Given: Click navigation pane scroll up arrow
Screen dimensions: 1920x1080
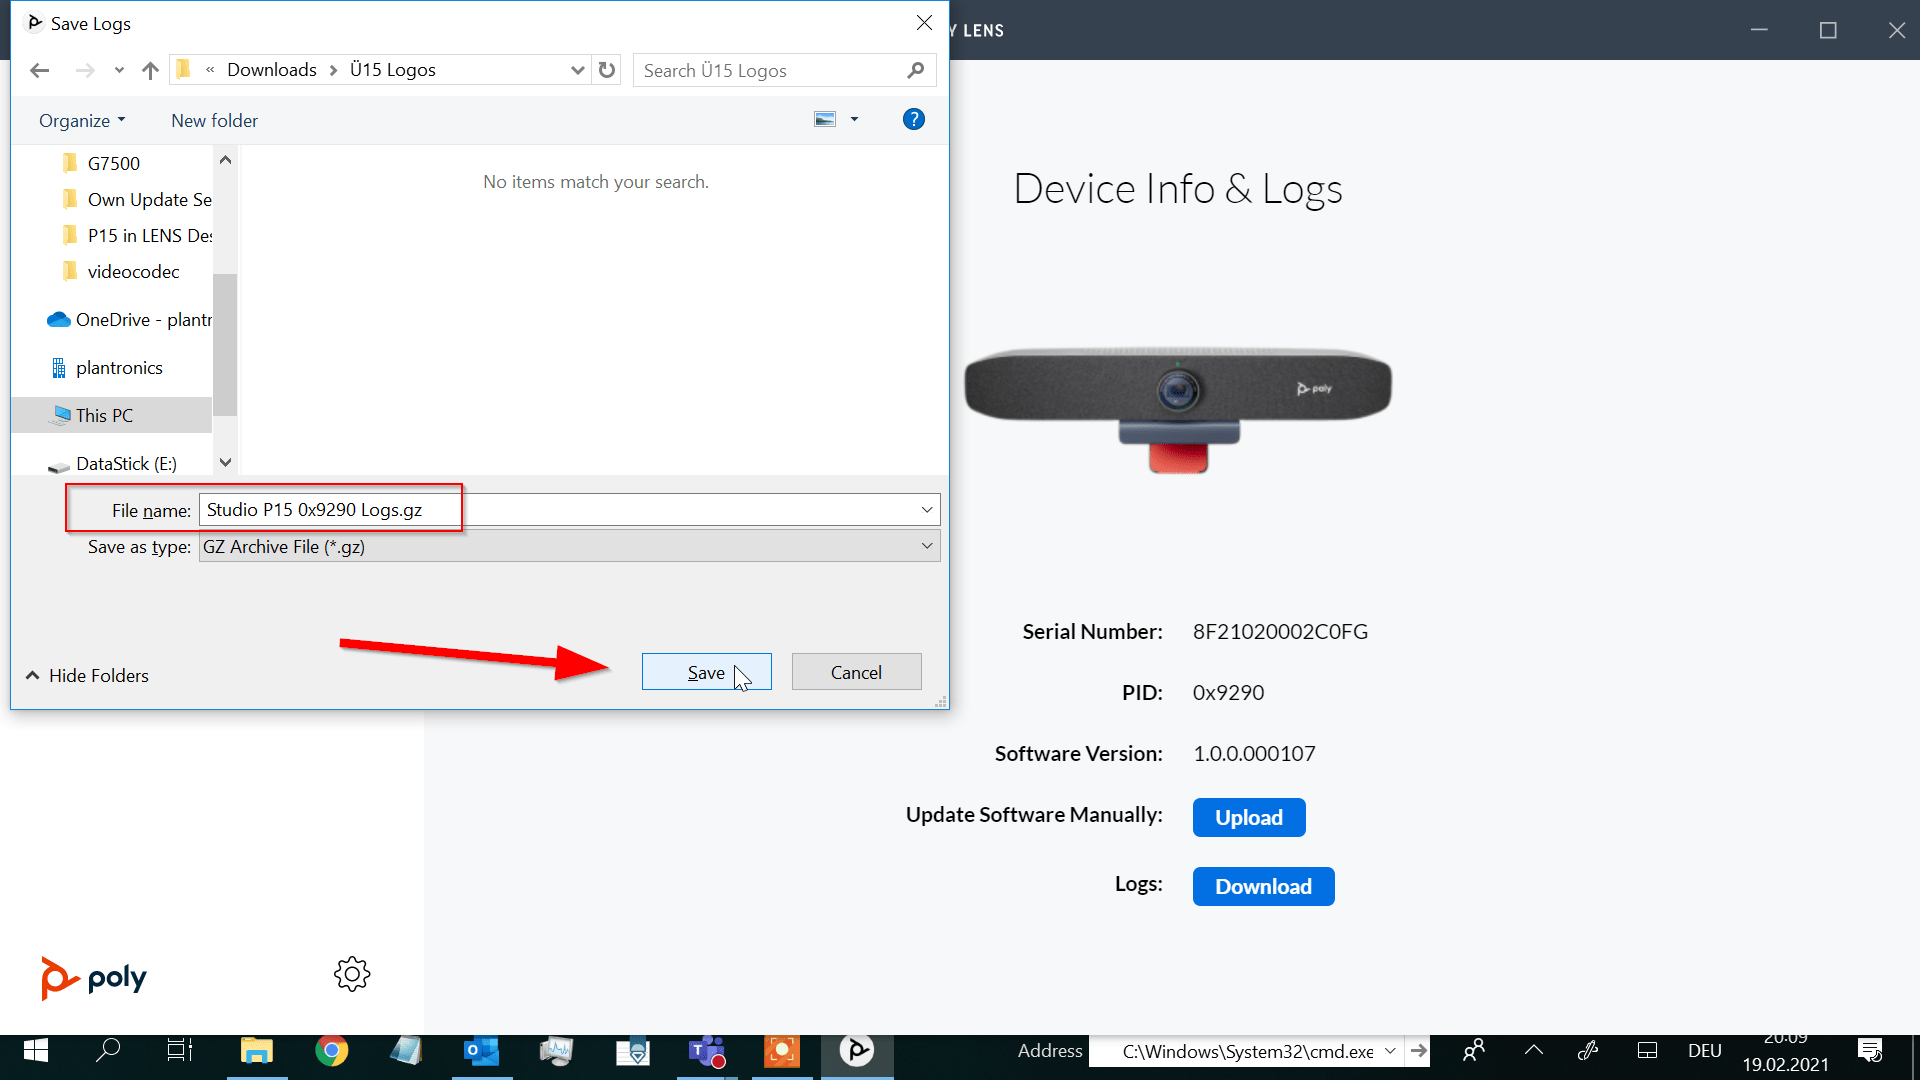Looking at the screenshot, I should click(x=225, y=160).
